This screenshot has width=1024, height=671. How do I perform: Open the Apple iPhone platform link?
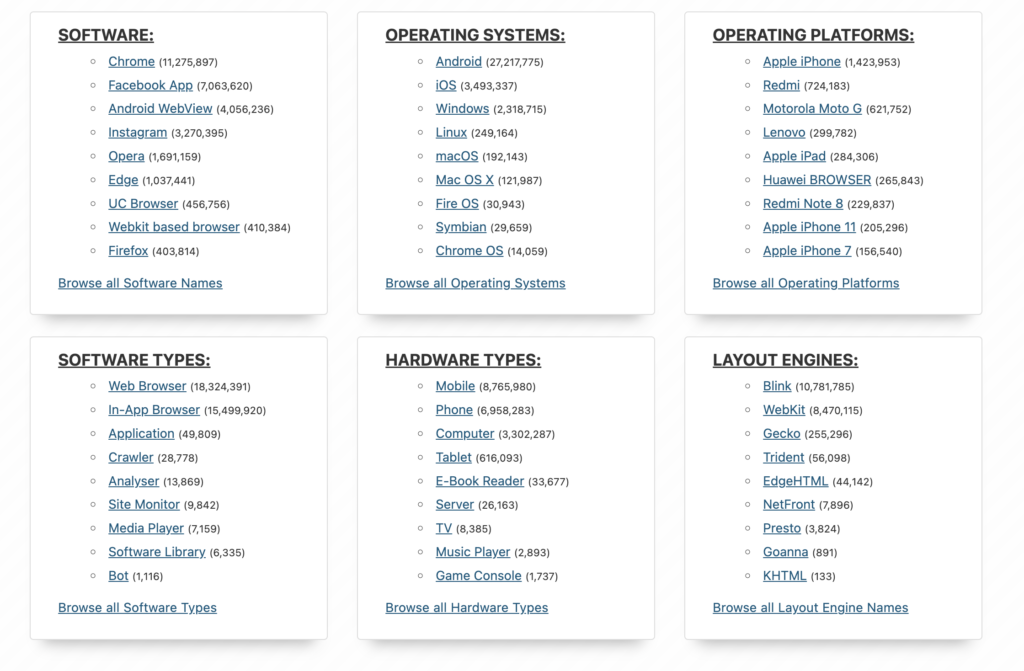click(x=802, y=61)
